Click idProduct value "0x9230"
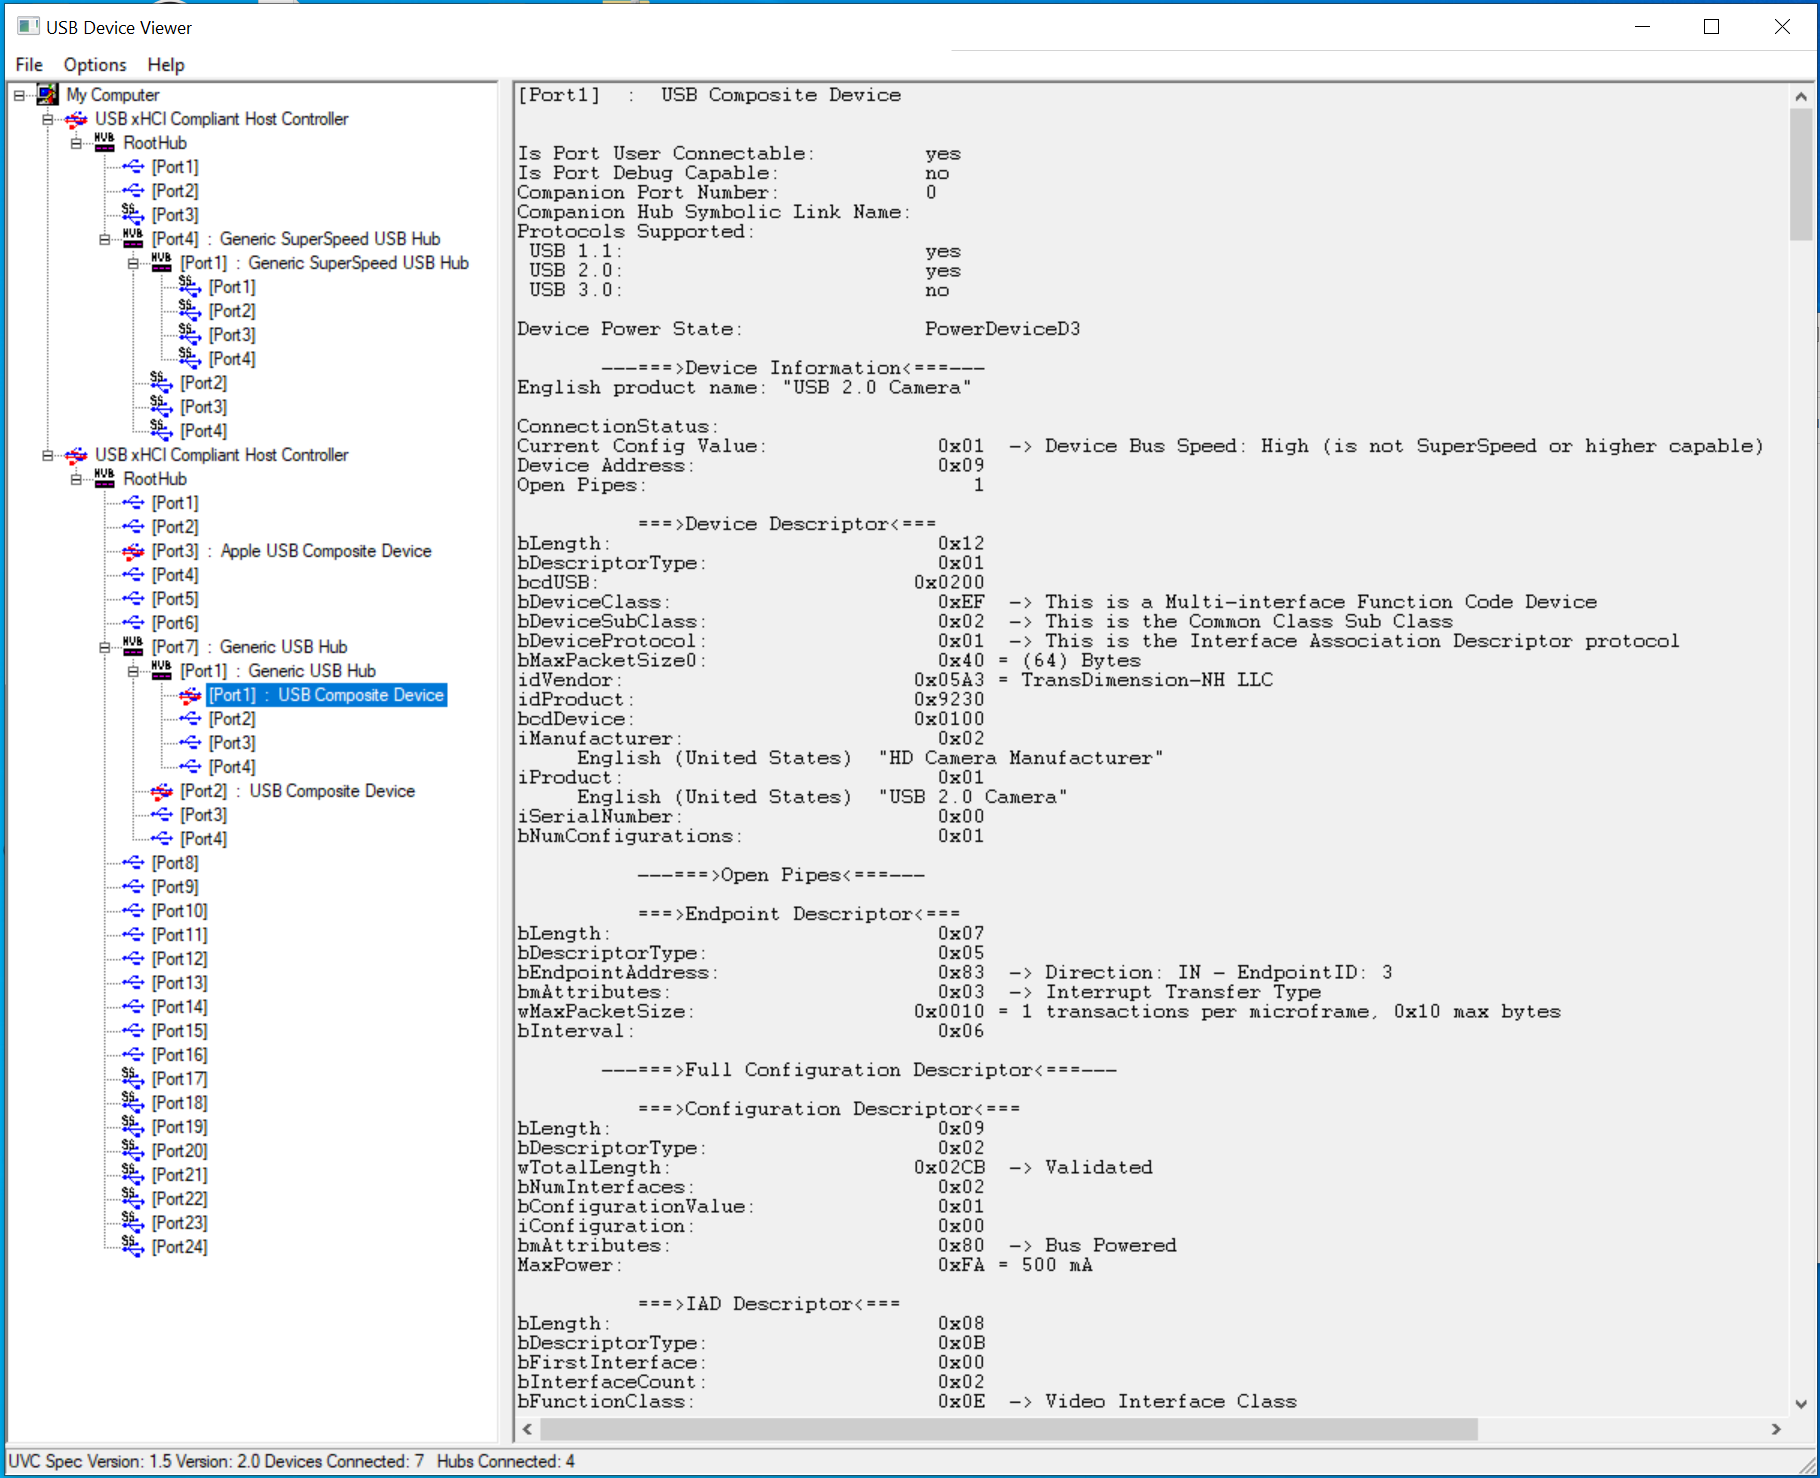 tap(949, 699)
